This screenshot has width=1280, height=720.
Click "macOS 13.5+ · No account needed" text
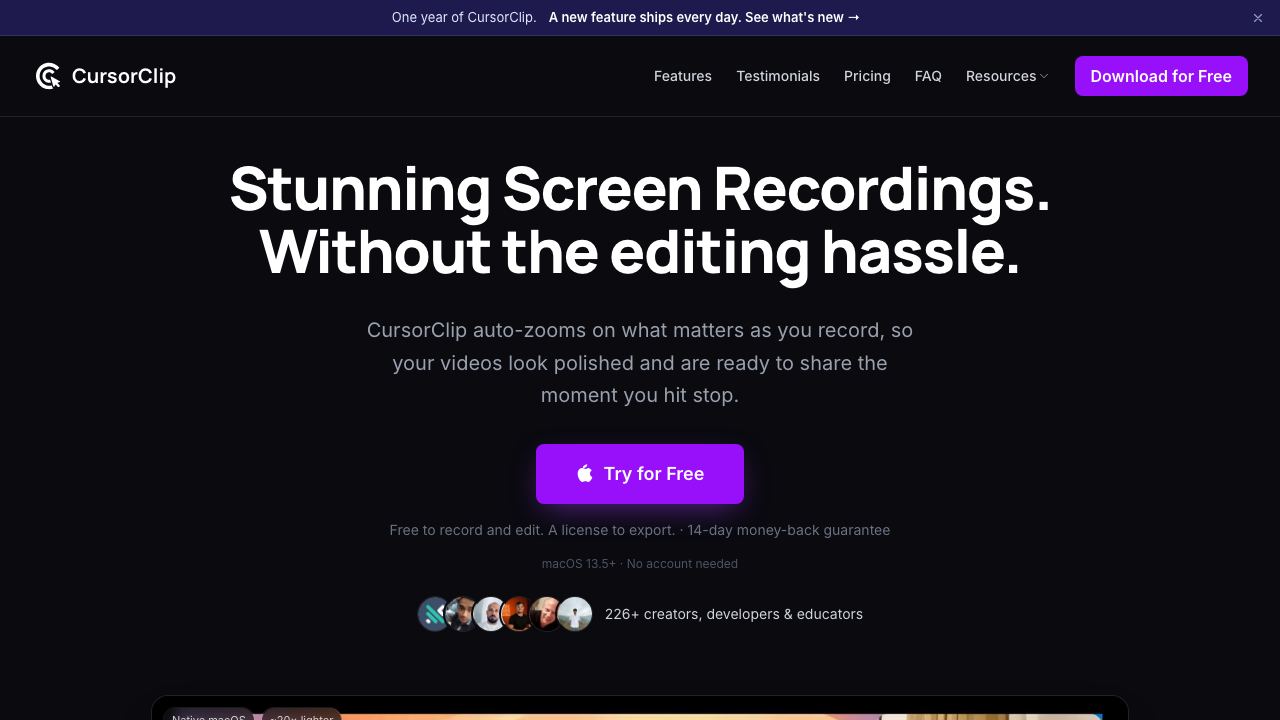640,564
